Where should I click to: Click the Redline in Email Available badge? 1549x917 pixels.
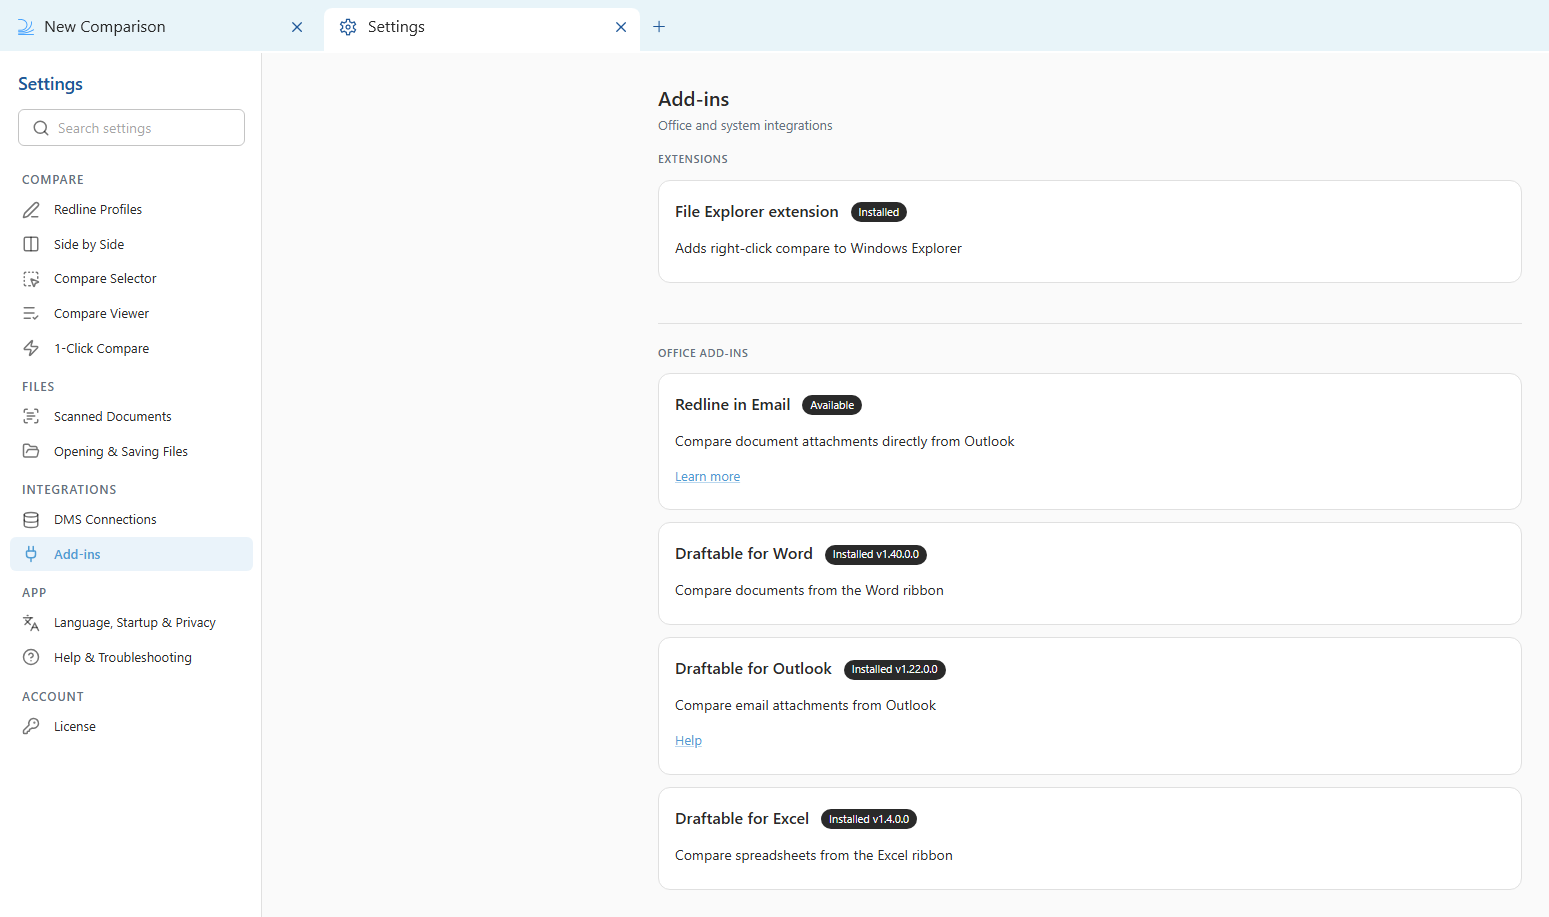[x=832, y=405]
